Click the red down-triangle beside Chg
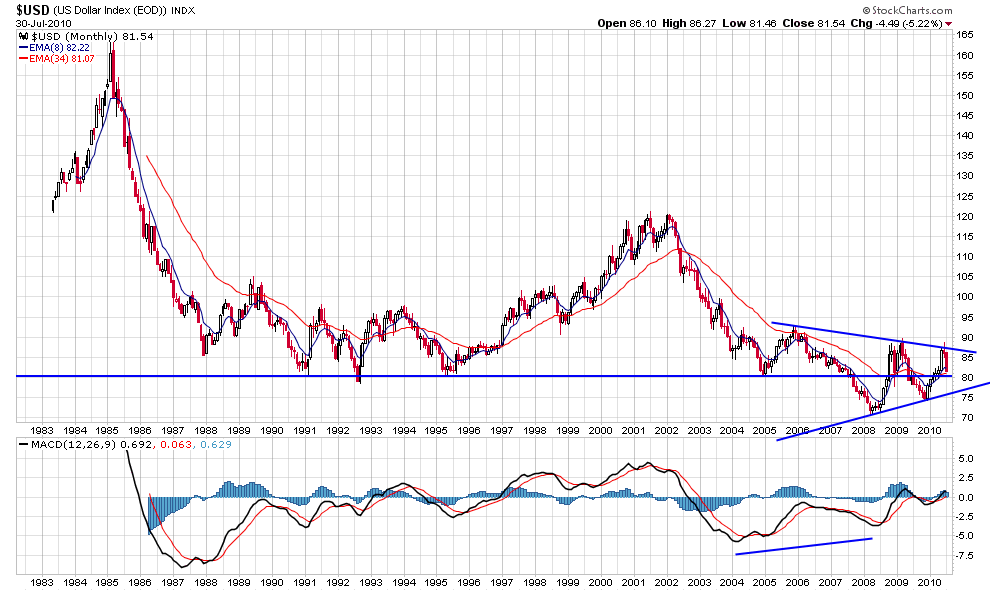The width and height of the screenshot is (990, 591). click(x=948, y=24)
